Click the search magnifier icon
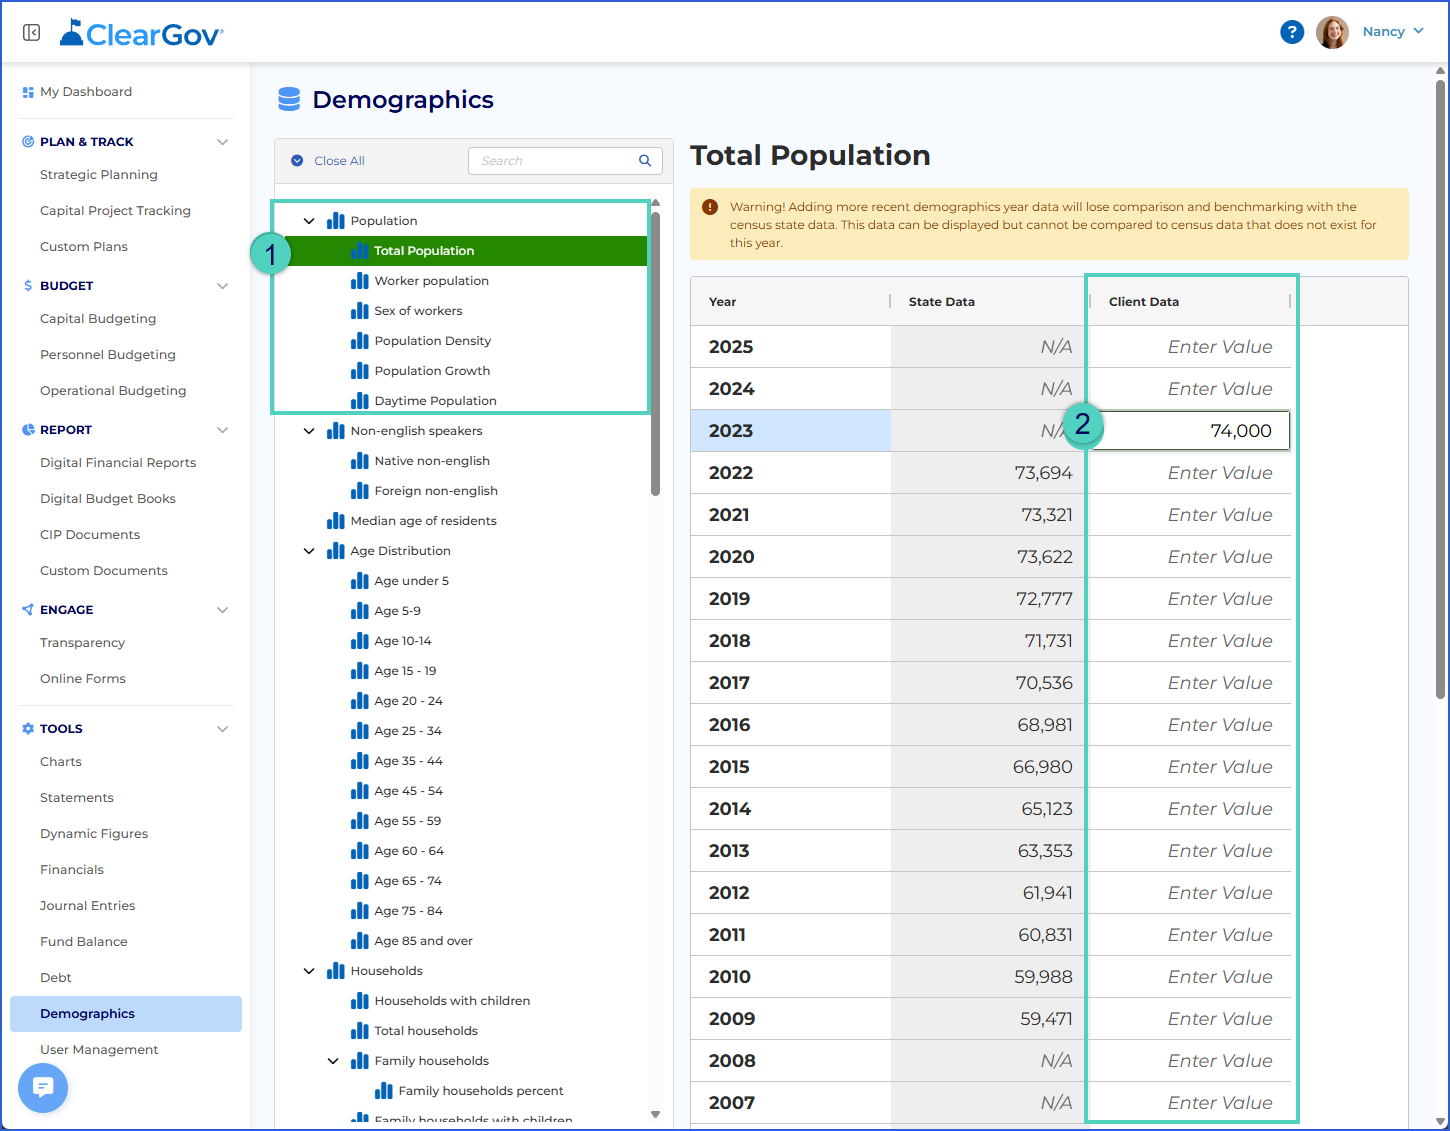 [645, 161]
